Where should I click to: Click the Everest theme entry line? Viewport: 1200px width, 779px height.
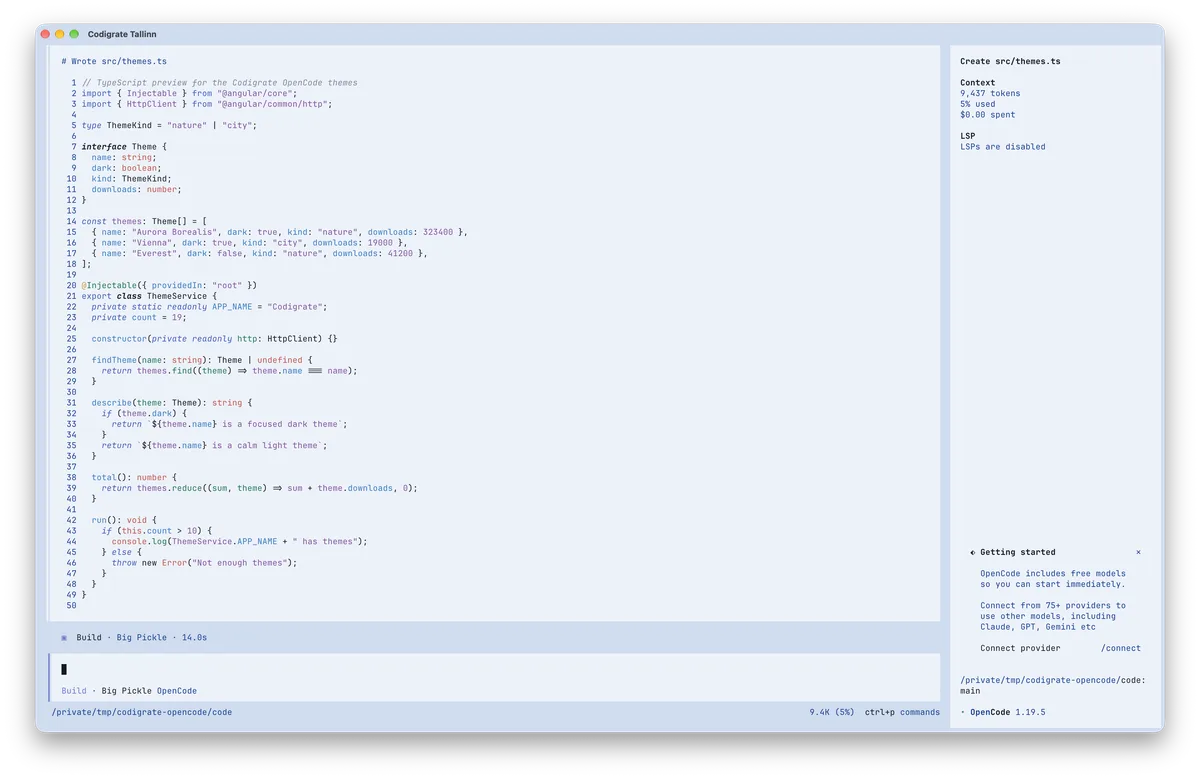259,253
